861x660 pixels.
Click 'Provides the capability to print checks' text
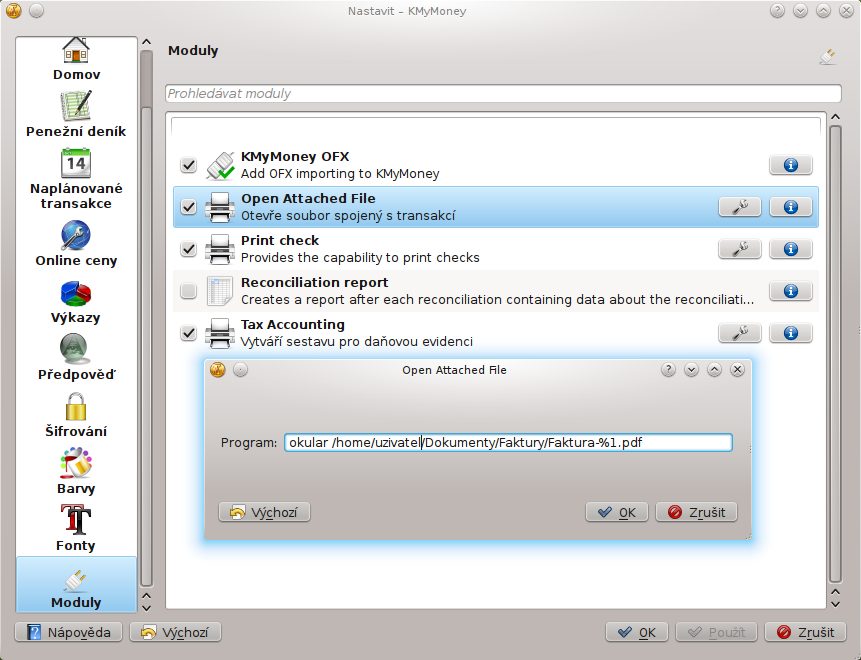point(360,258)
